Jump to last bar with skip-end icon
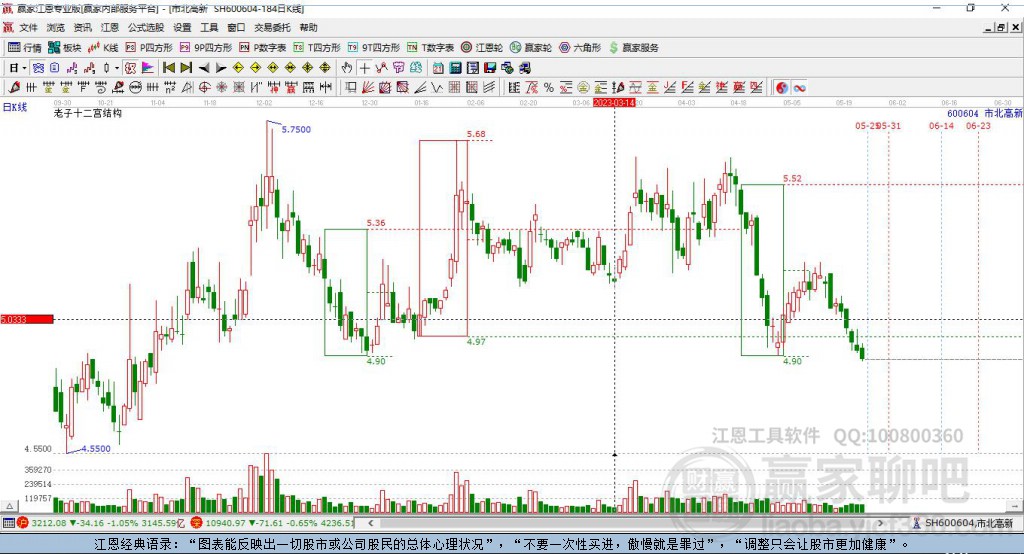 [186, 68]
